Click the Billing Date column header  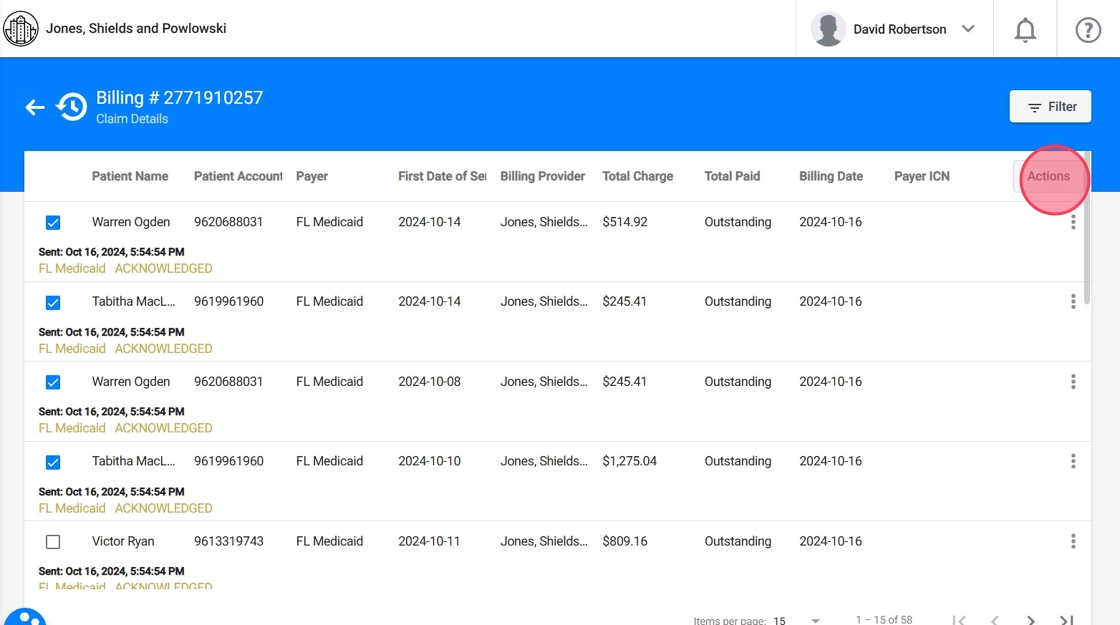pyautogui.click(x=831, y=176)
